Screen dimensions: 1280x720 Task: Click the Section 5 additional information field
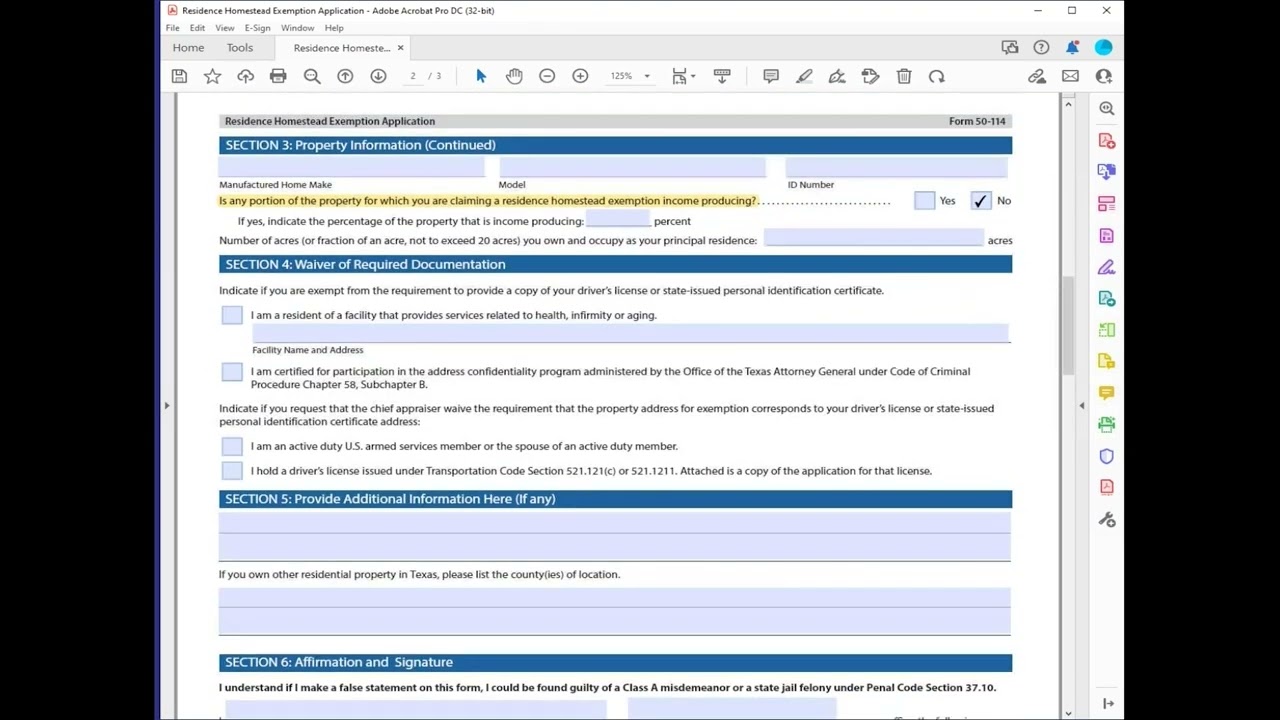(x=615, y=536)
